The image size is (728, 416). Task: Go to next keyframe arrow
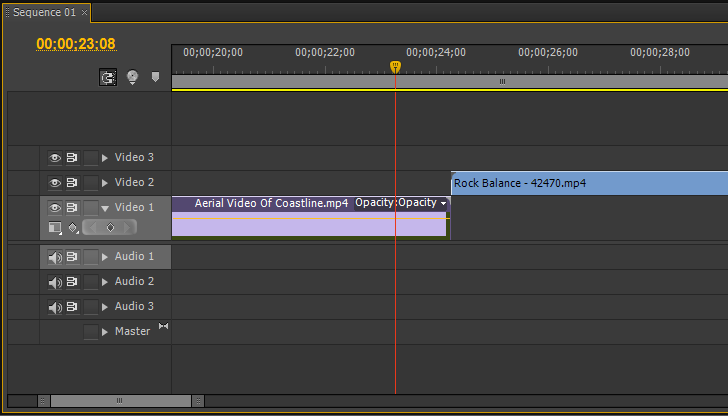click(x=127, y=228)
